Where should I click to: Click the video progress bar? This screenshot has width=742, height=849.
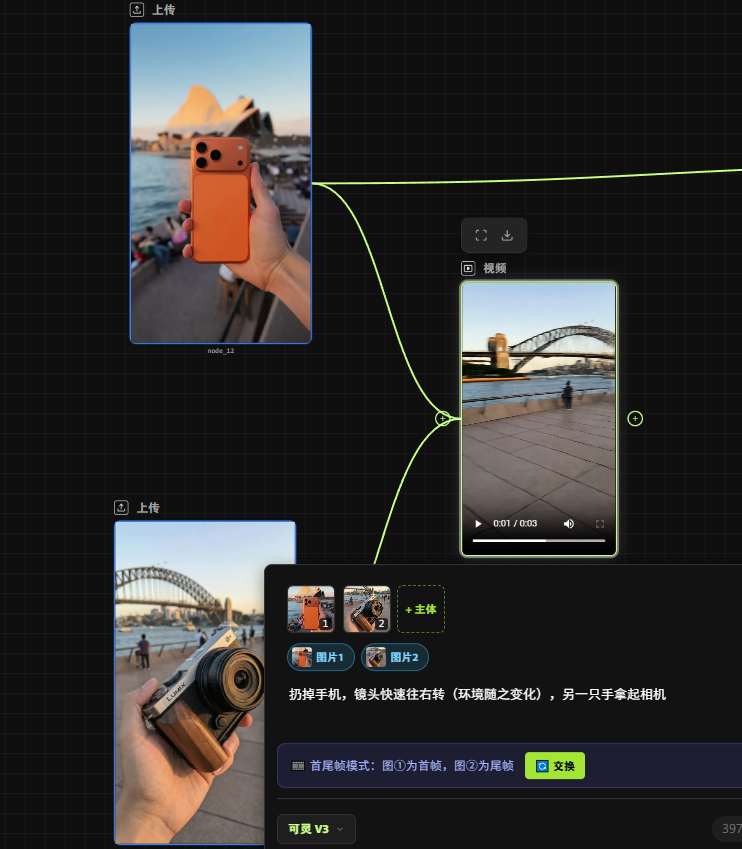(538, 540)
